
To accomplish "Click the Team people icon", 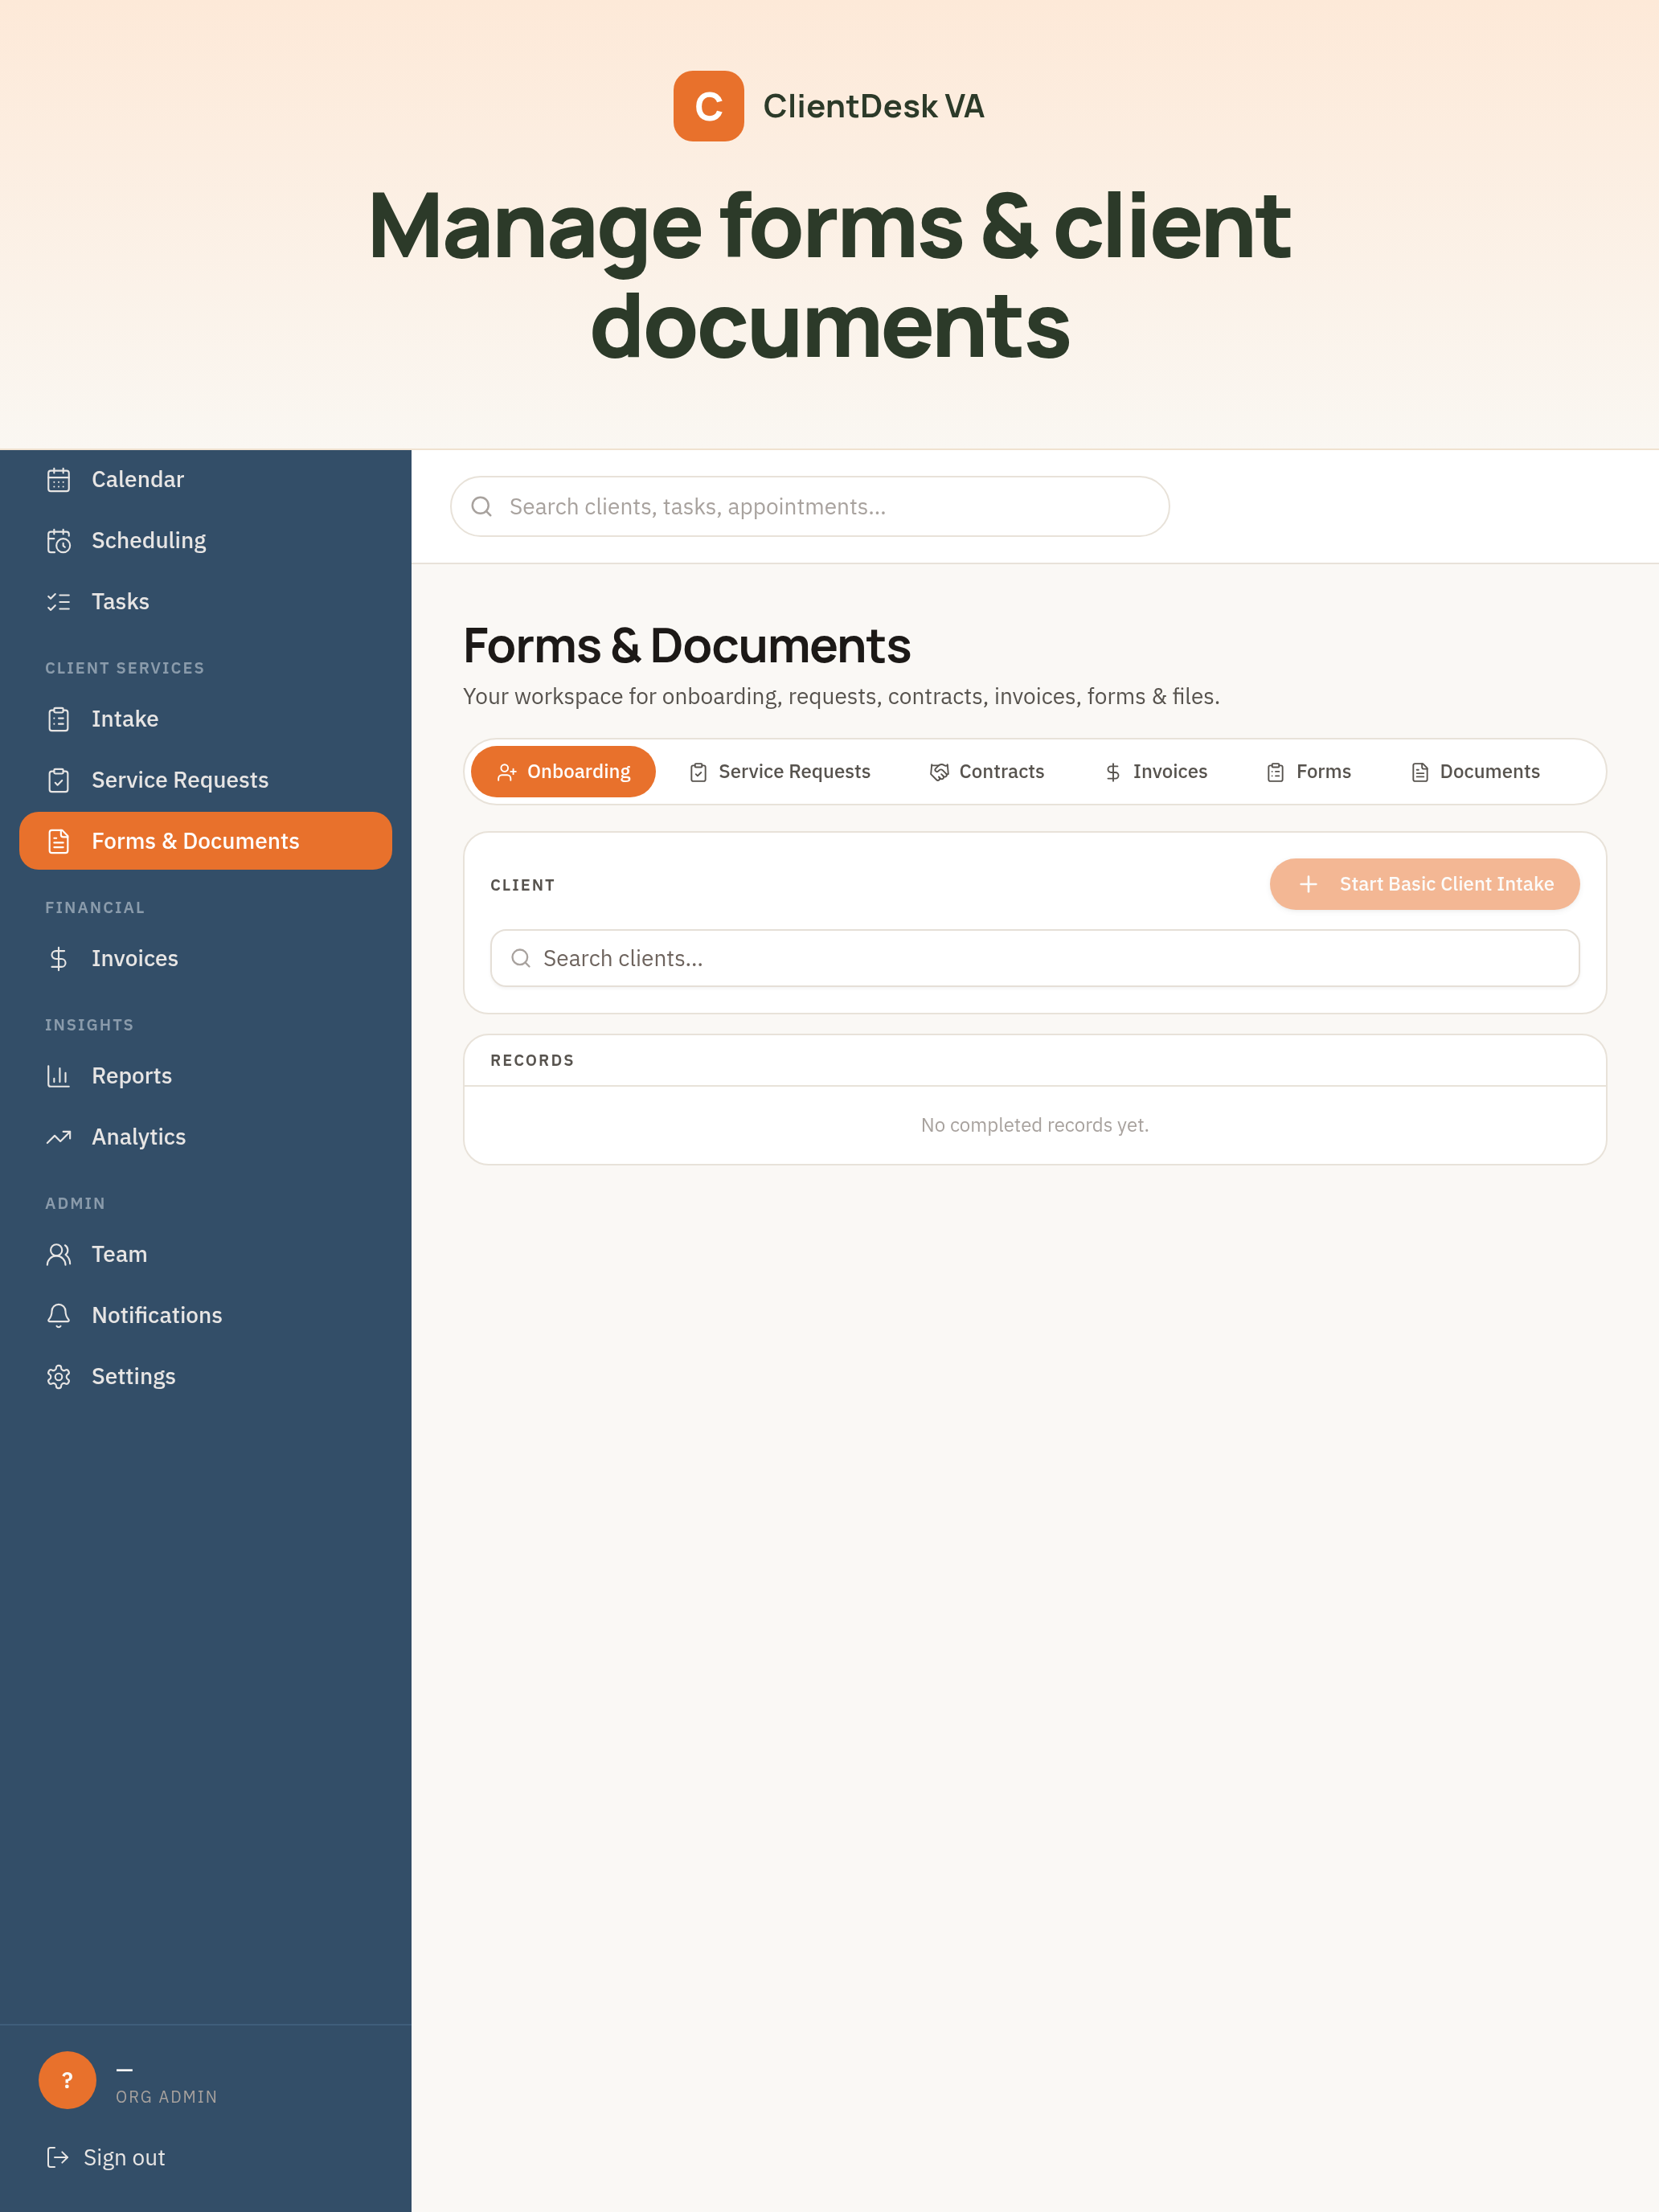I will pos(59,1254).
